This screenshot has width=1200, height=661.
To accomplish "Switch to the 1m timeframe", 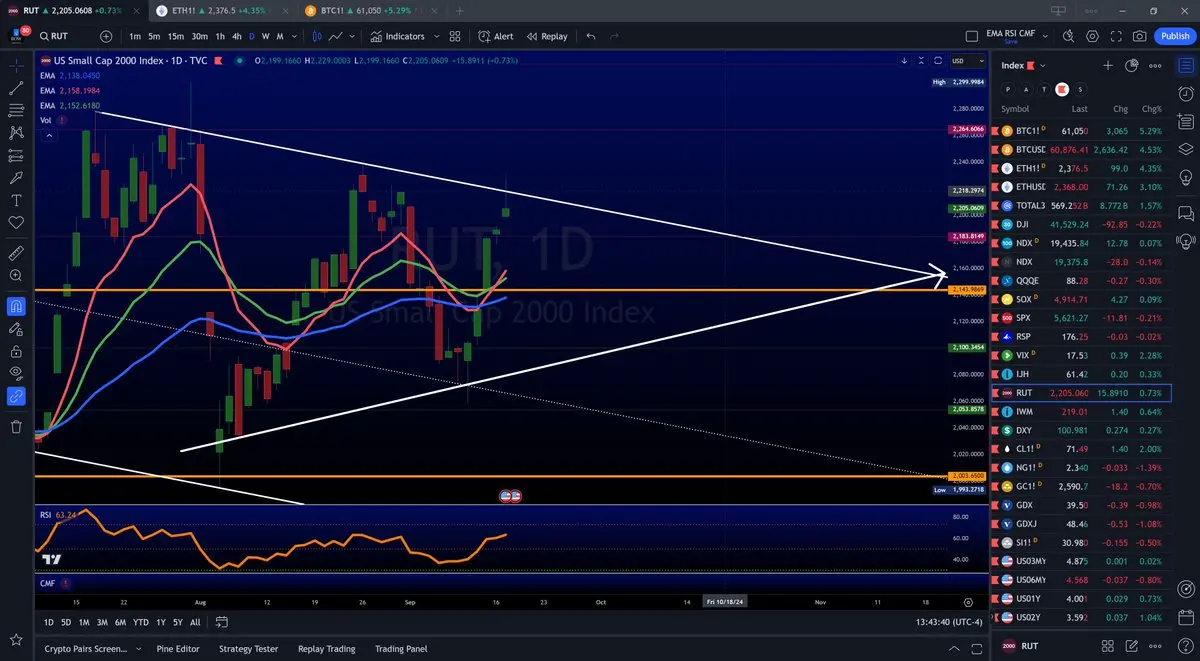I will 135,36.
